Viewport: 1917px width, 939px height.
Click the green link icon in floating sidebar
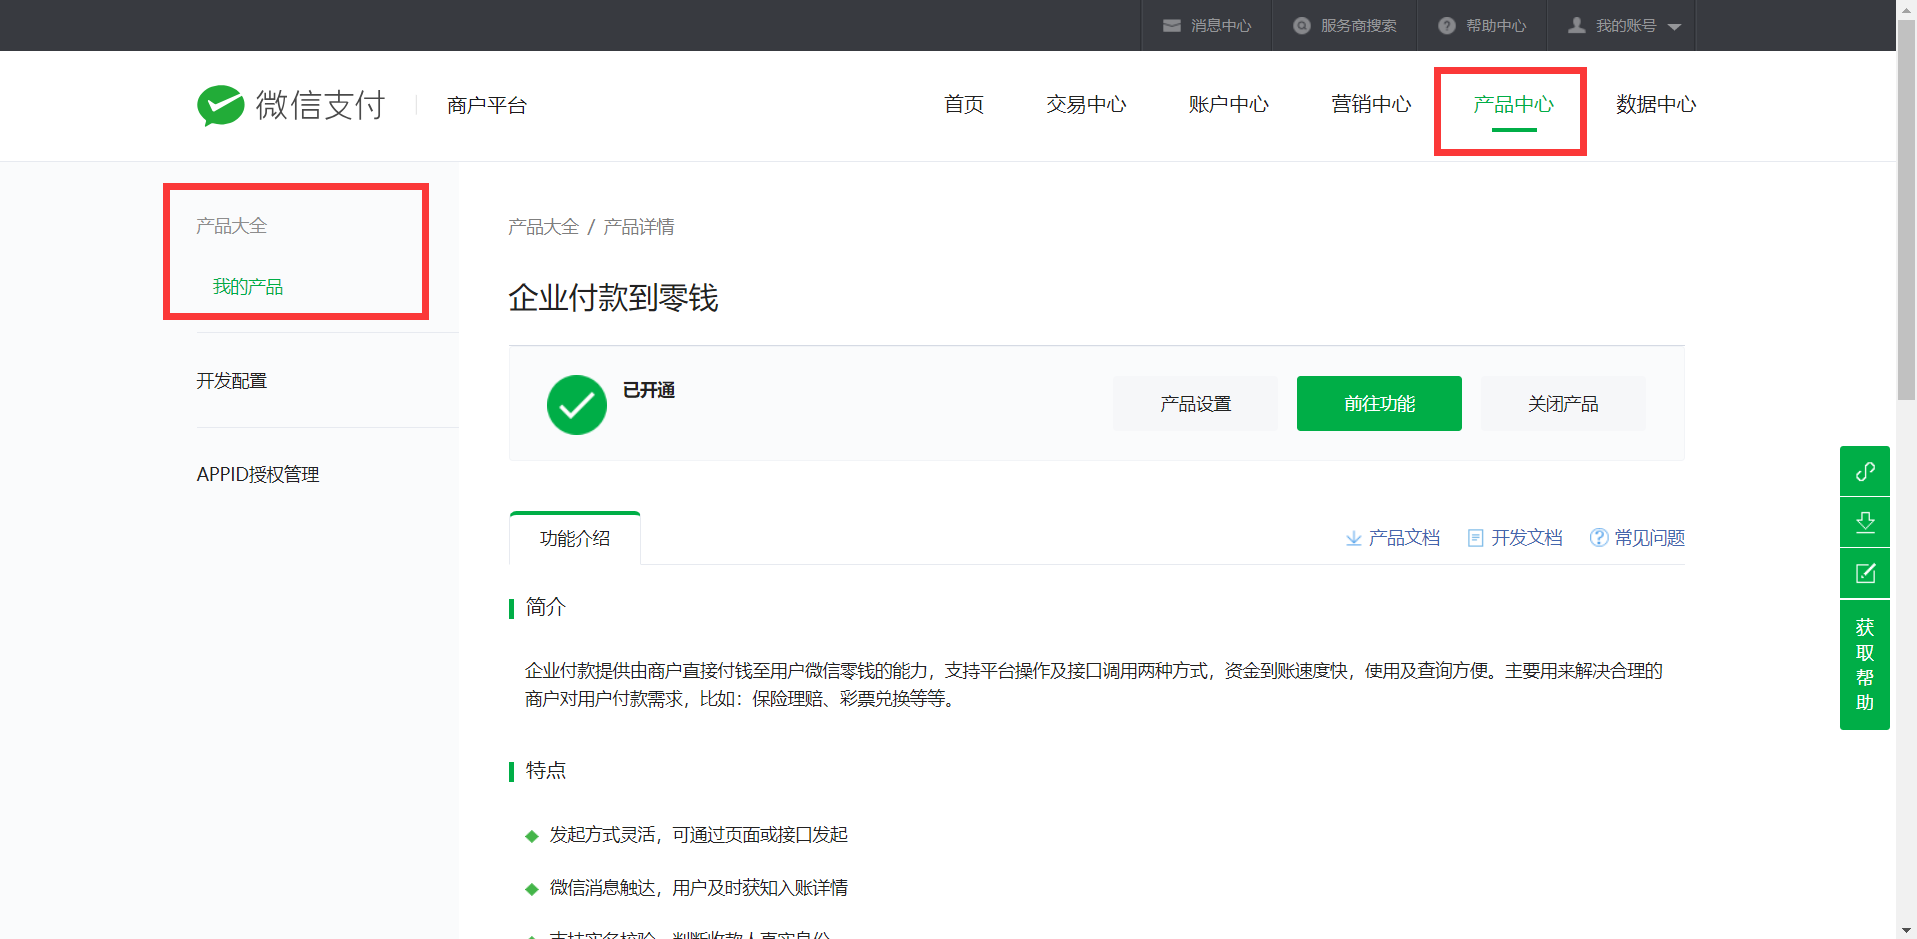point(1865,471)
